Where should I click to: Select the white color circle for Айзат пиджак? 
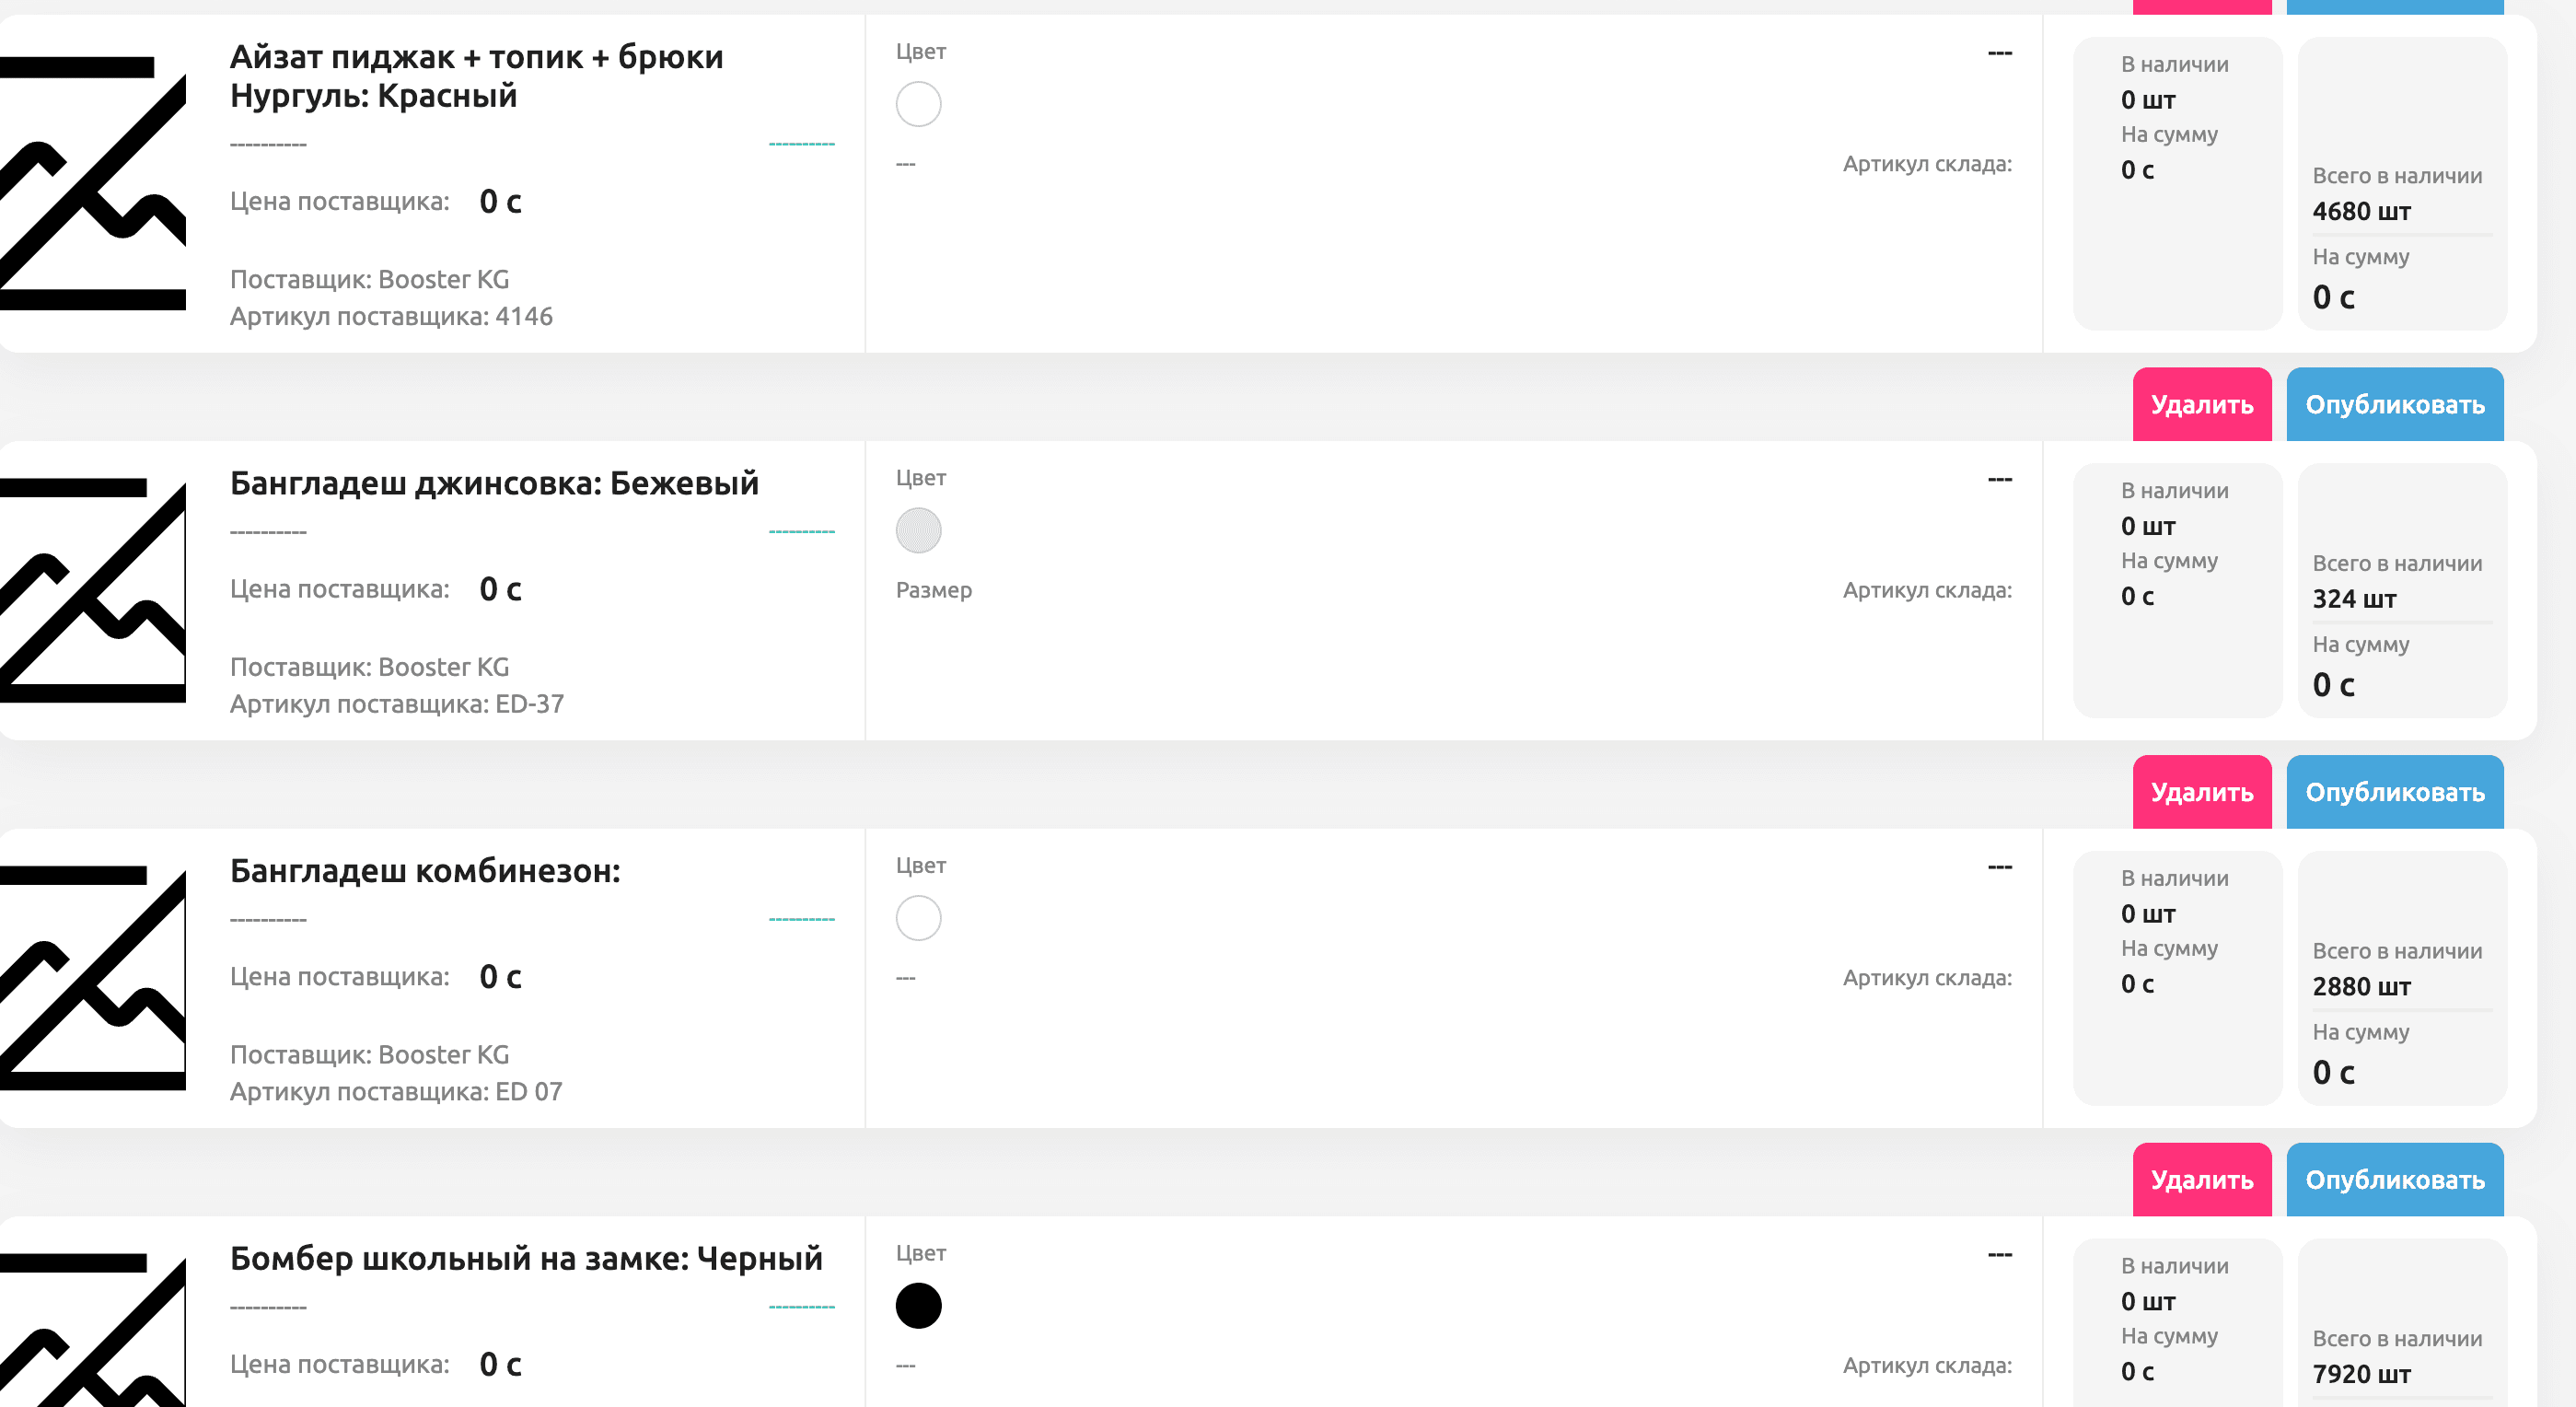click(x=918, y=104)
